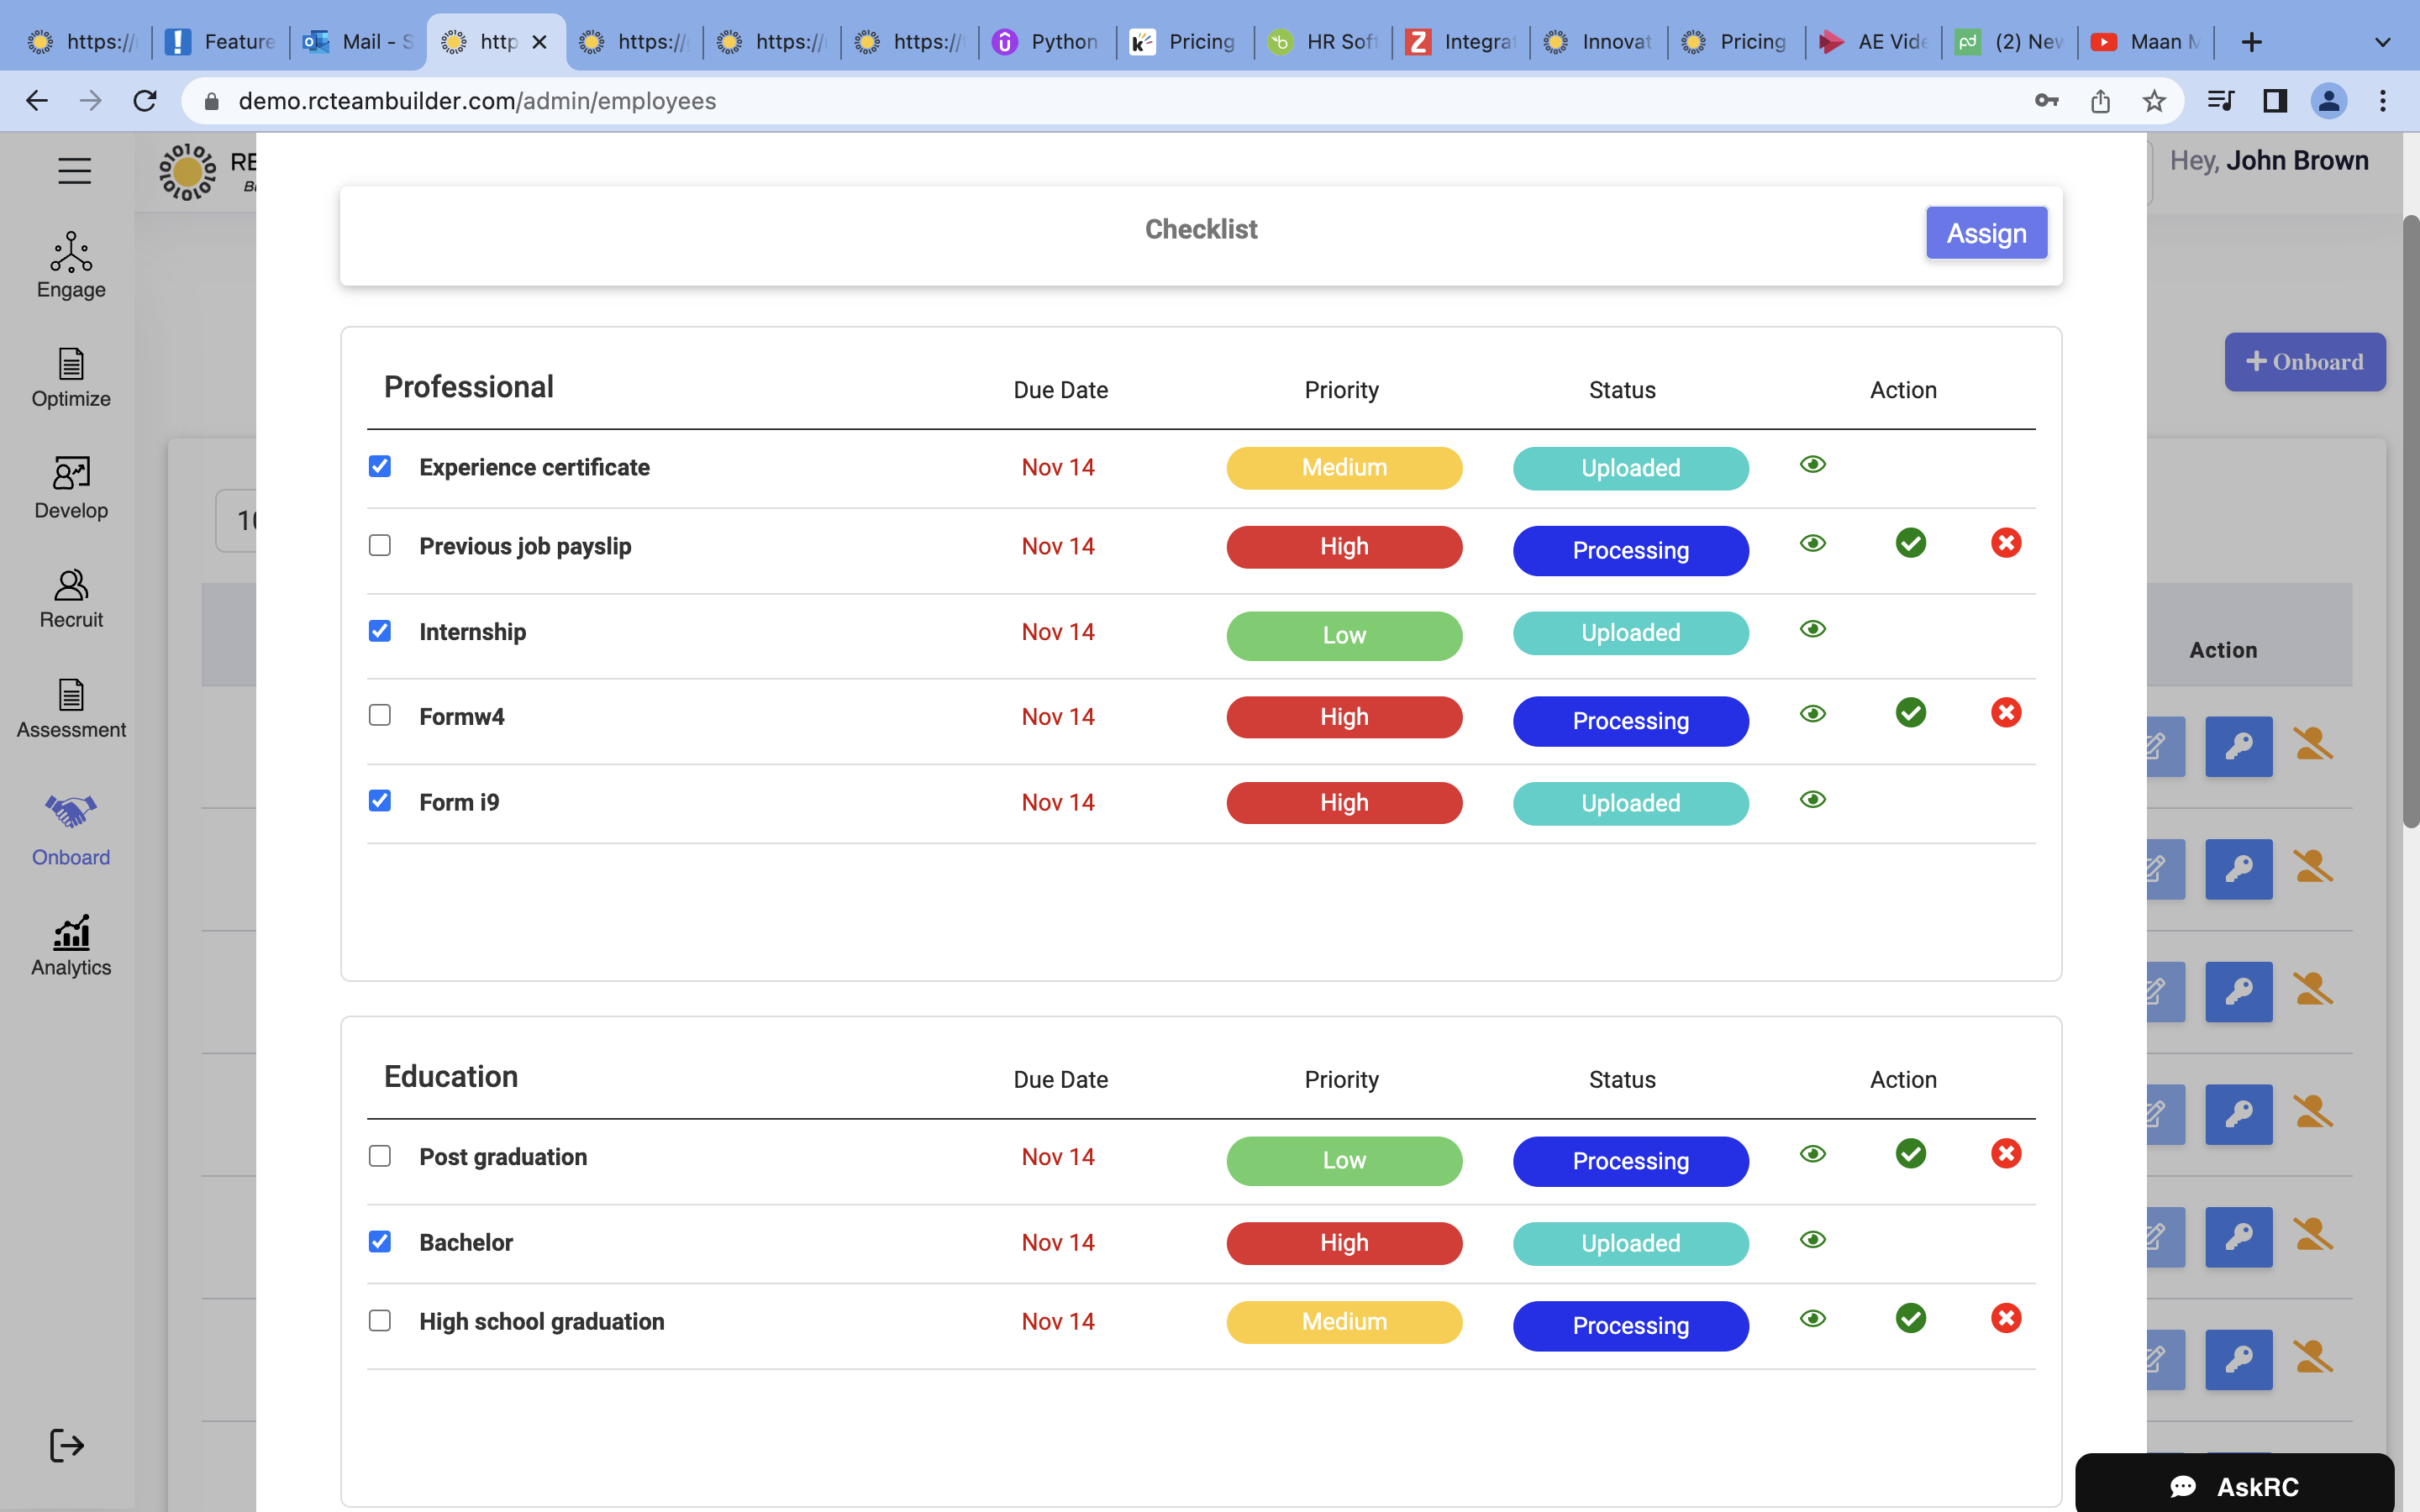Image resolution: width=2420 pixels, height=1512 pixels.
Task: Switch to the Maan YouTube tab
Action: 2147,42
